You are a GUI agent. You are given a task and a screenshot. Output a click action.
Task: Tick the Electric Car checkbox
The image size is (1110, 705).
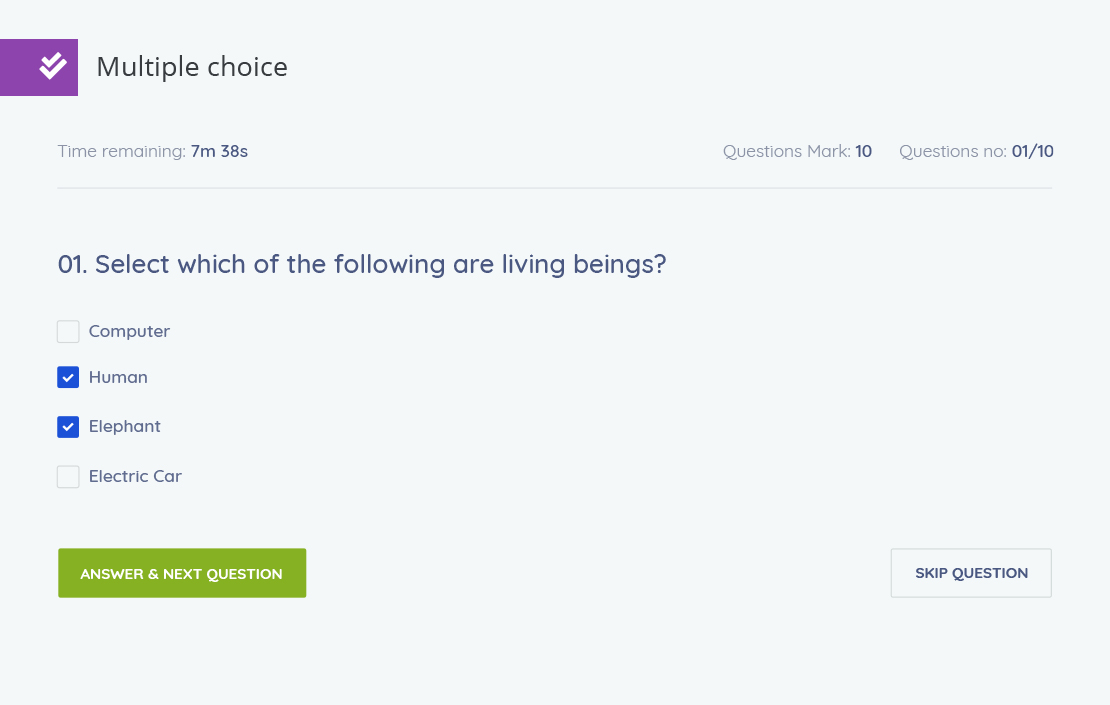(68, 476)
